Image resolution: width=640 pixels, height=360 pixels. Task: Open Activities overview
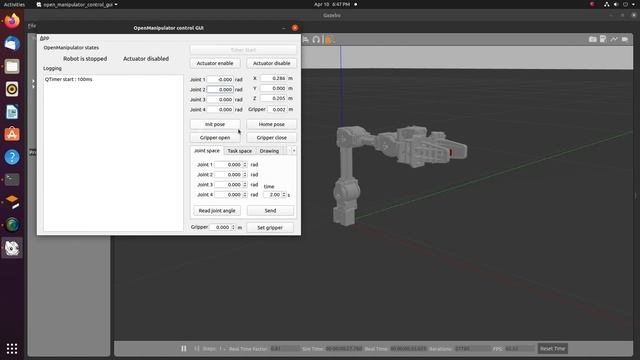tap(14, 4)
